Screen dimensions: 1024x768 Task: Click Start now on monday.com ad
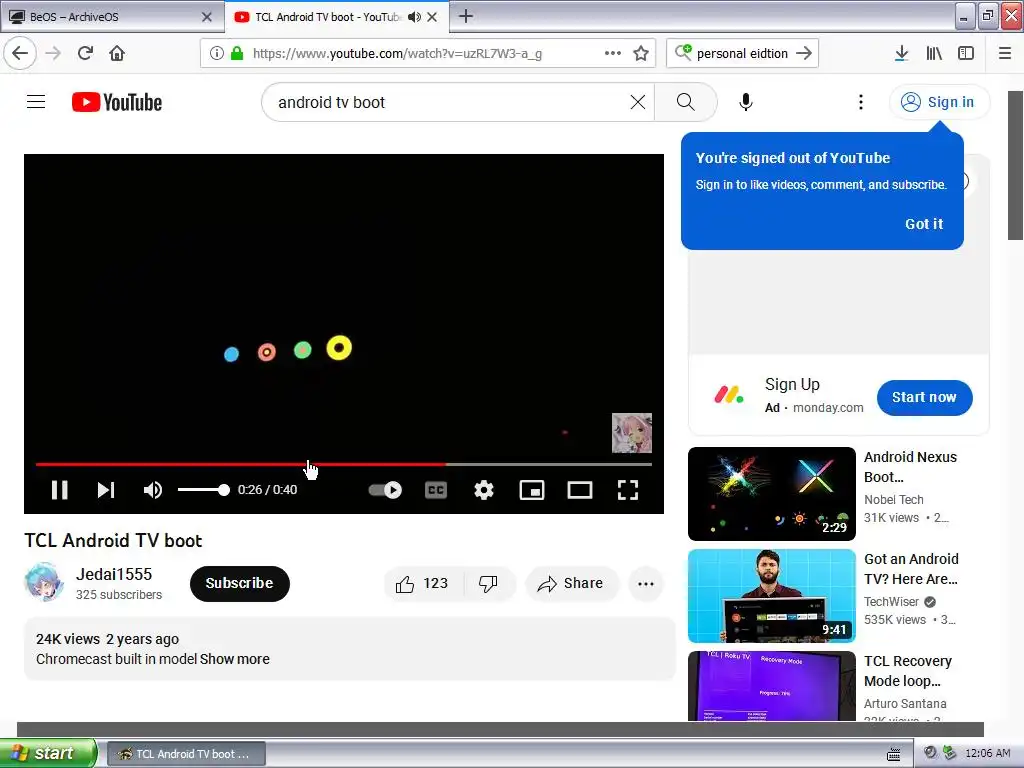[x=924, y=397]
